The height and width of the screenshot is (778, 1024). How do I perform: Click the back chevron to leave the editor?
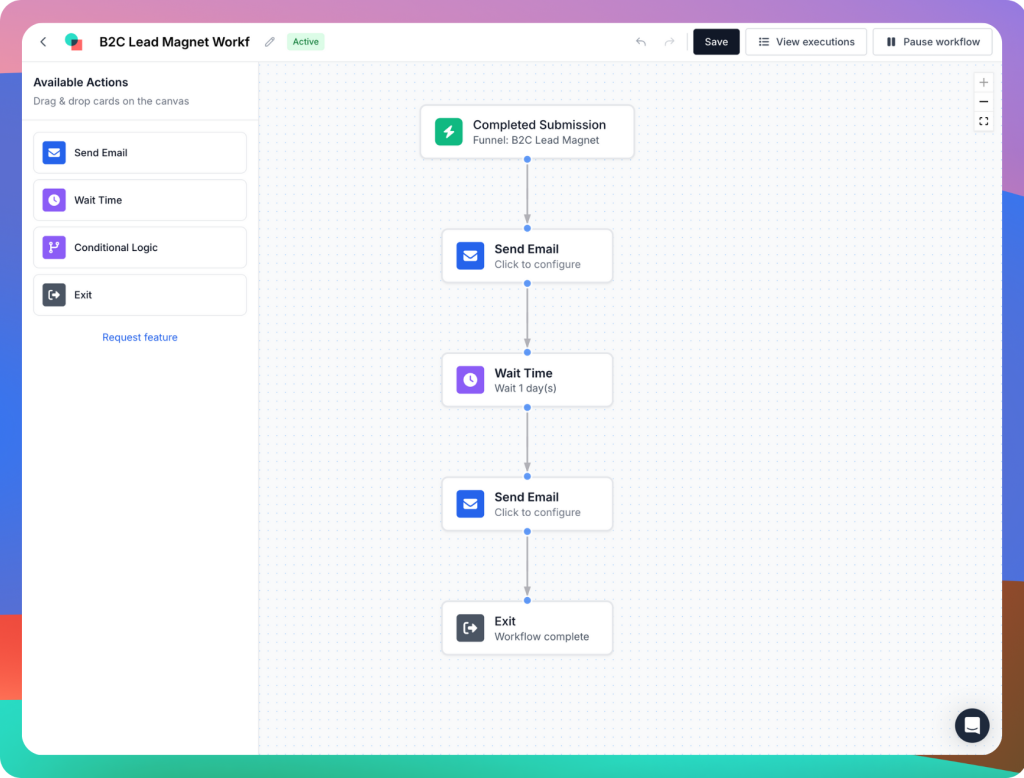43,41
